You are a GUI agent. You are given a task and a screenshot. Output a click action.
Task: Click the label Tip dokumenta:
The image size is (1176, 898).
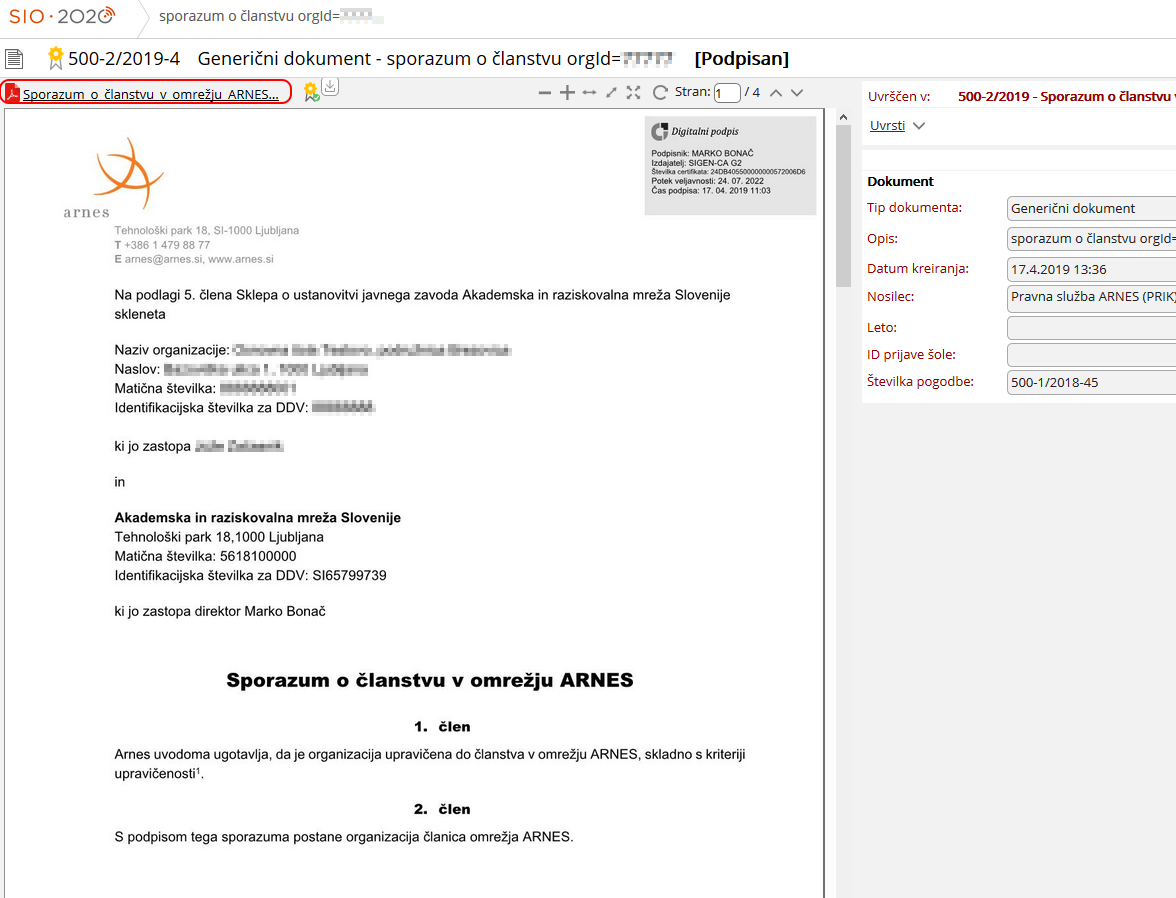pyautogui.click(x=914, y=208)
